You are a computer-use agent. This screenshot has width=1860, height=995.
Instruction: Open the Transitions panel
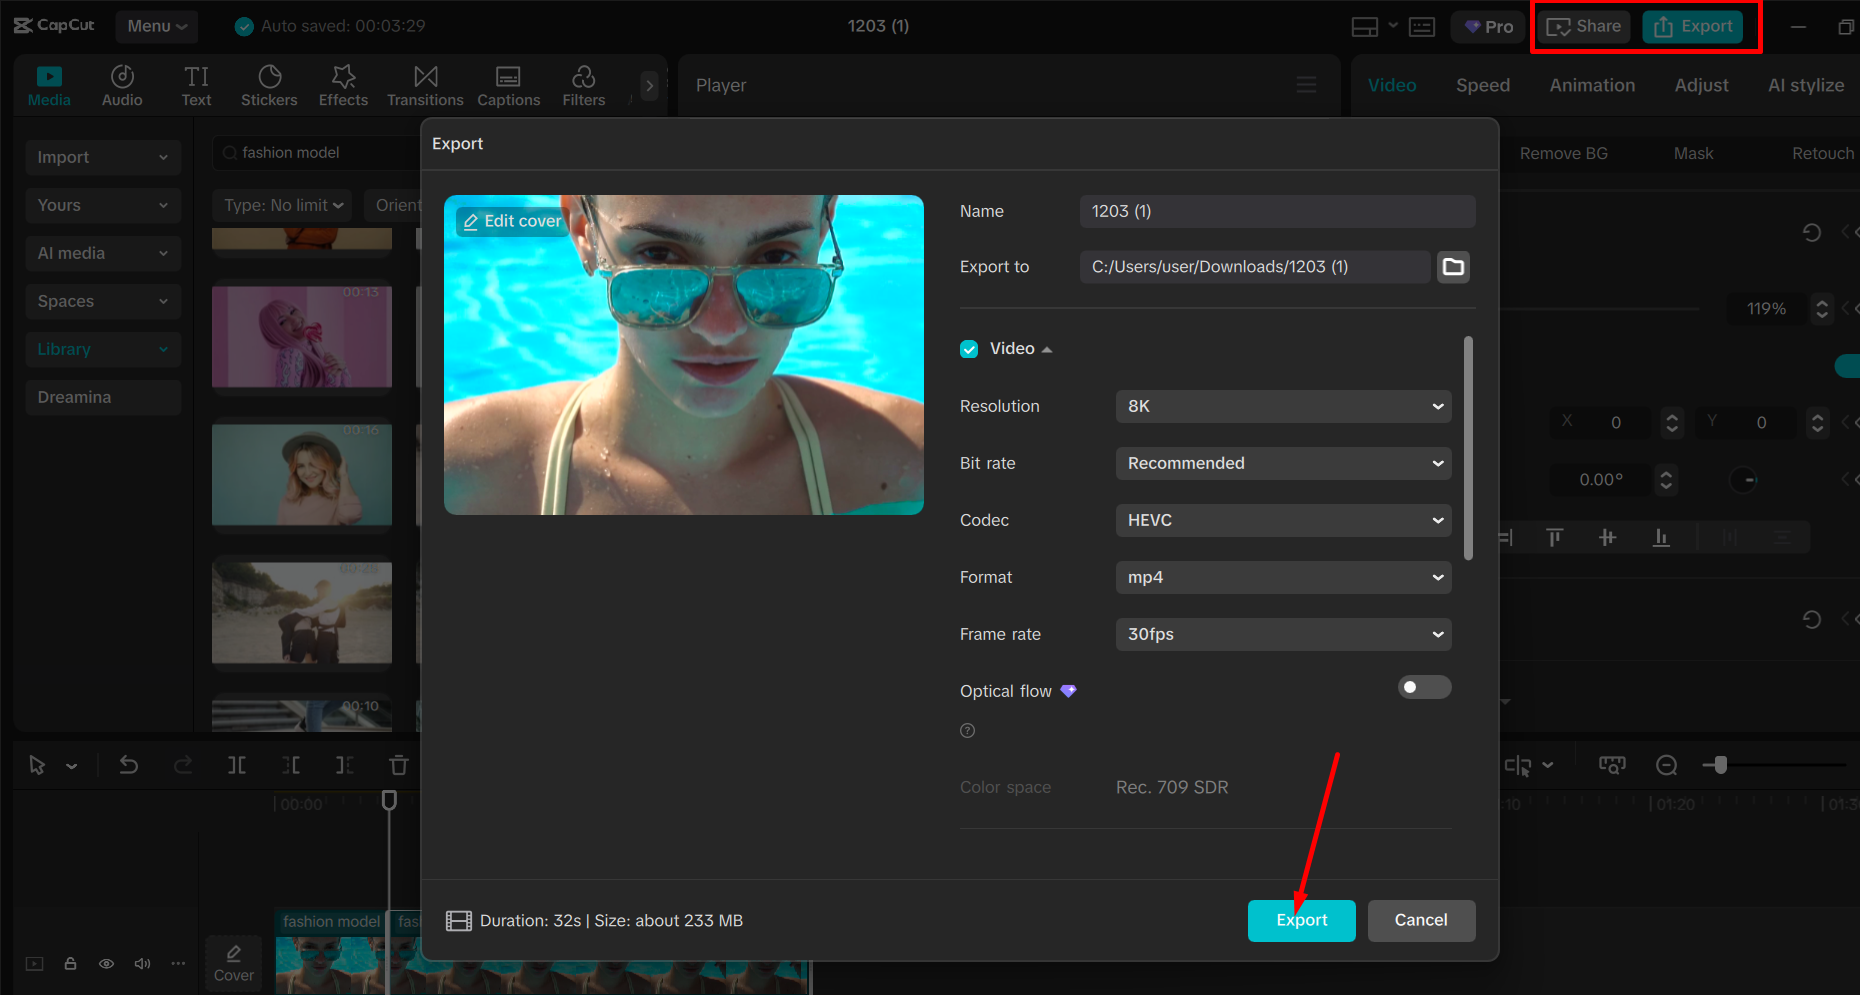[x=424, y=85]
